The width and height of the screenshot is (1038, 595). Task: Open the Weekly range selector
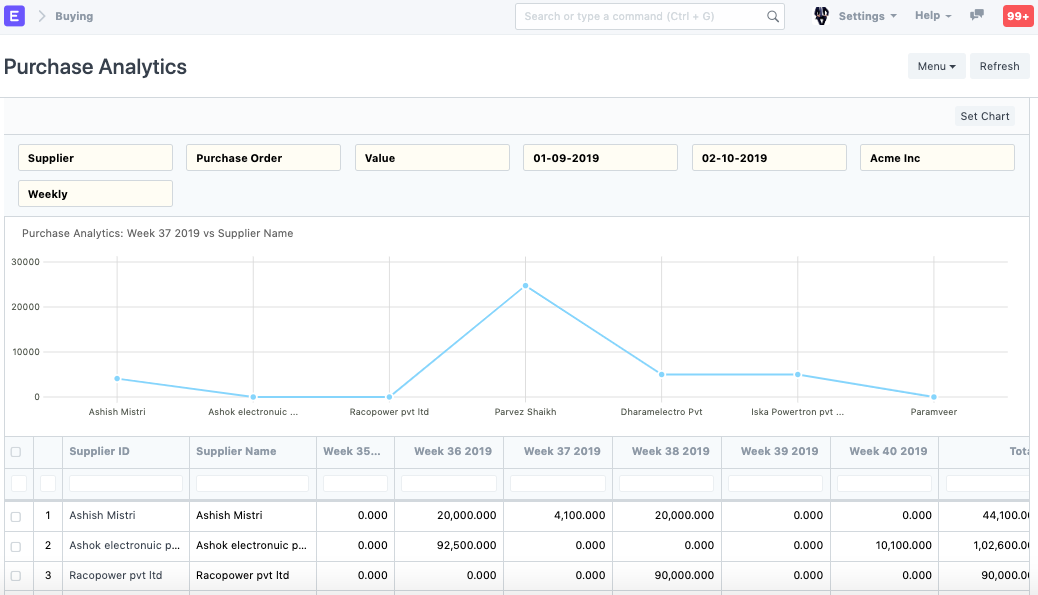coord(95,194)
